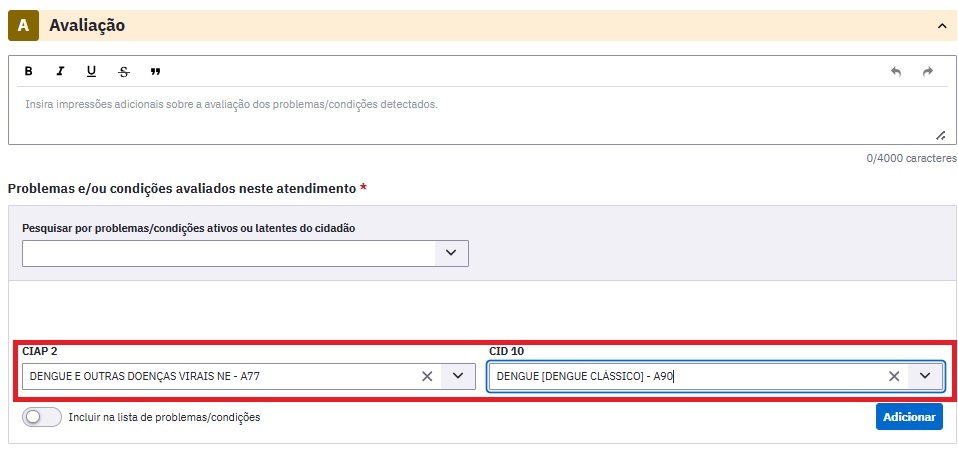Viewport: 958px width, 449px height.
Task: Toggle bold formatting in the editor
Action: [28, 71]
